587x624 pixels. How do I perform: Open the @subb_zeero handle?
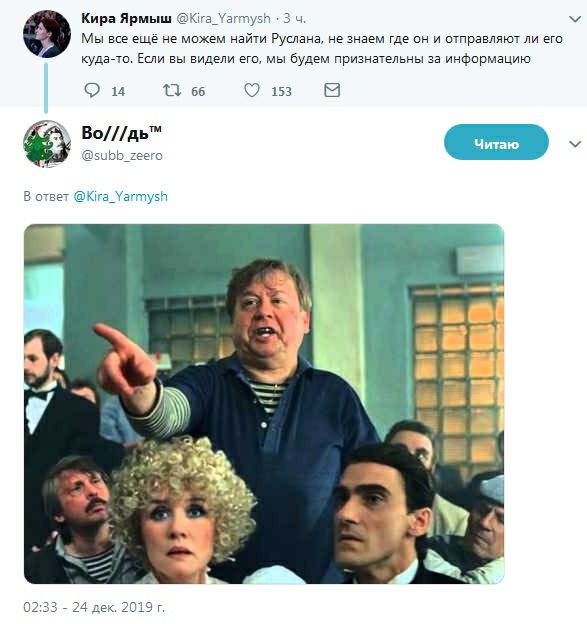[122, 155]
